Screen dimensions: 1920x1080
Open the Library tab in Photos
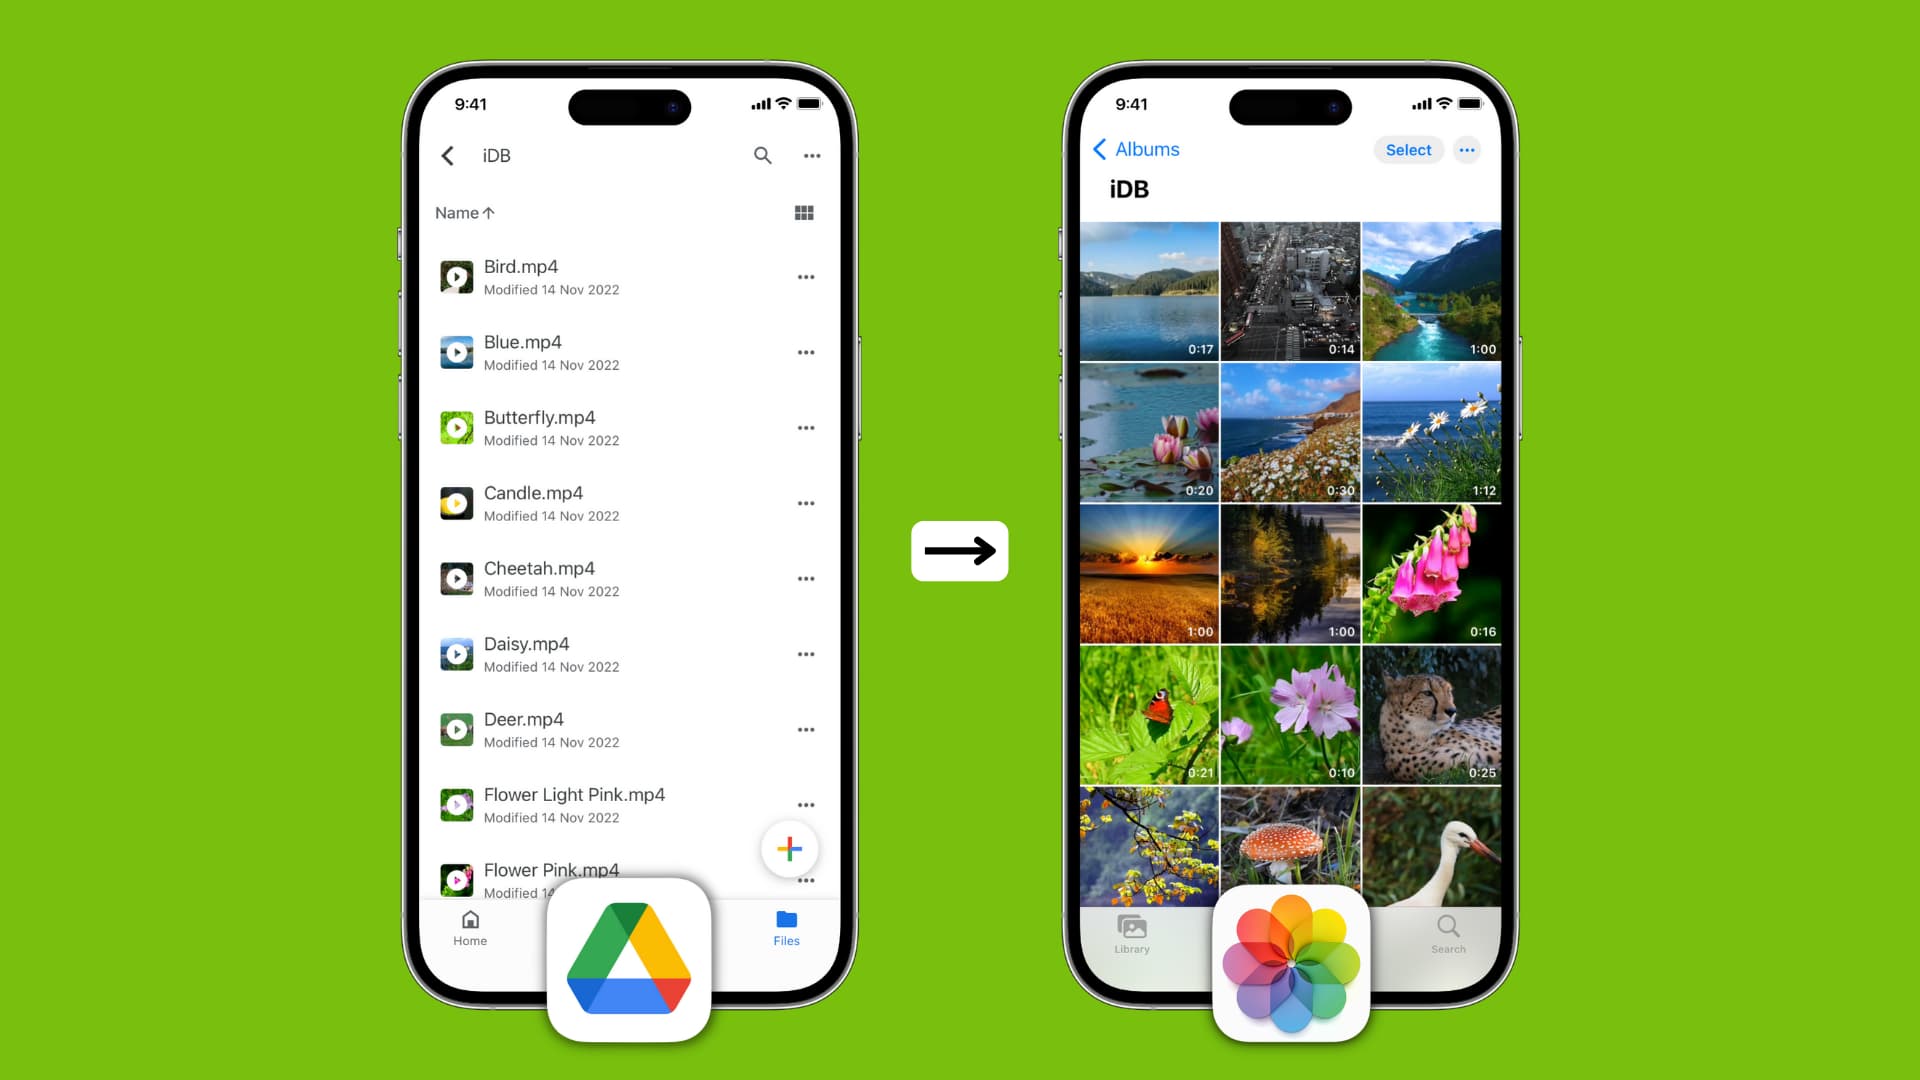pyautogui.click(x=1131, y=932)
